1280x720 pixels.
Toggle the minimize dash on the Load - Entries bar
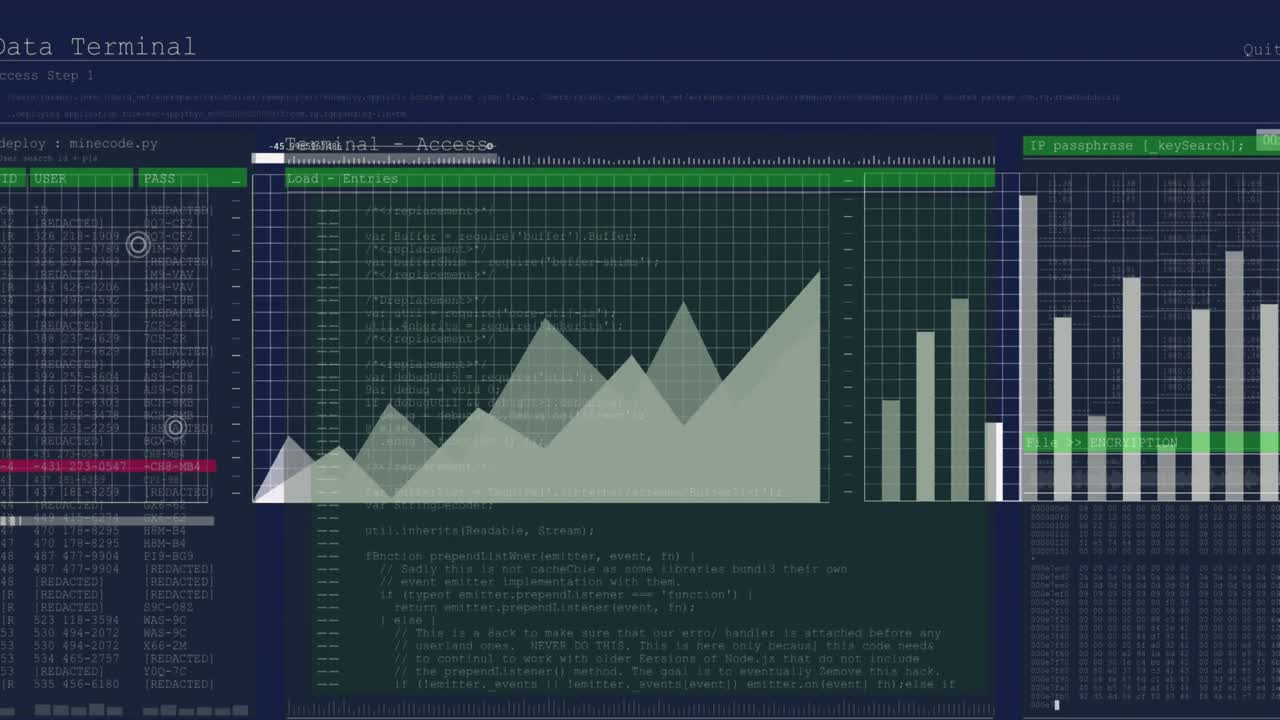coord(847,181)
